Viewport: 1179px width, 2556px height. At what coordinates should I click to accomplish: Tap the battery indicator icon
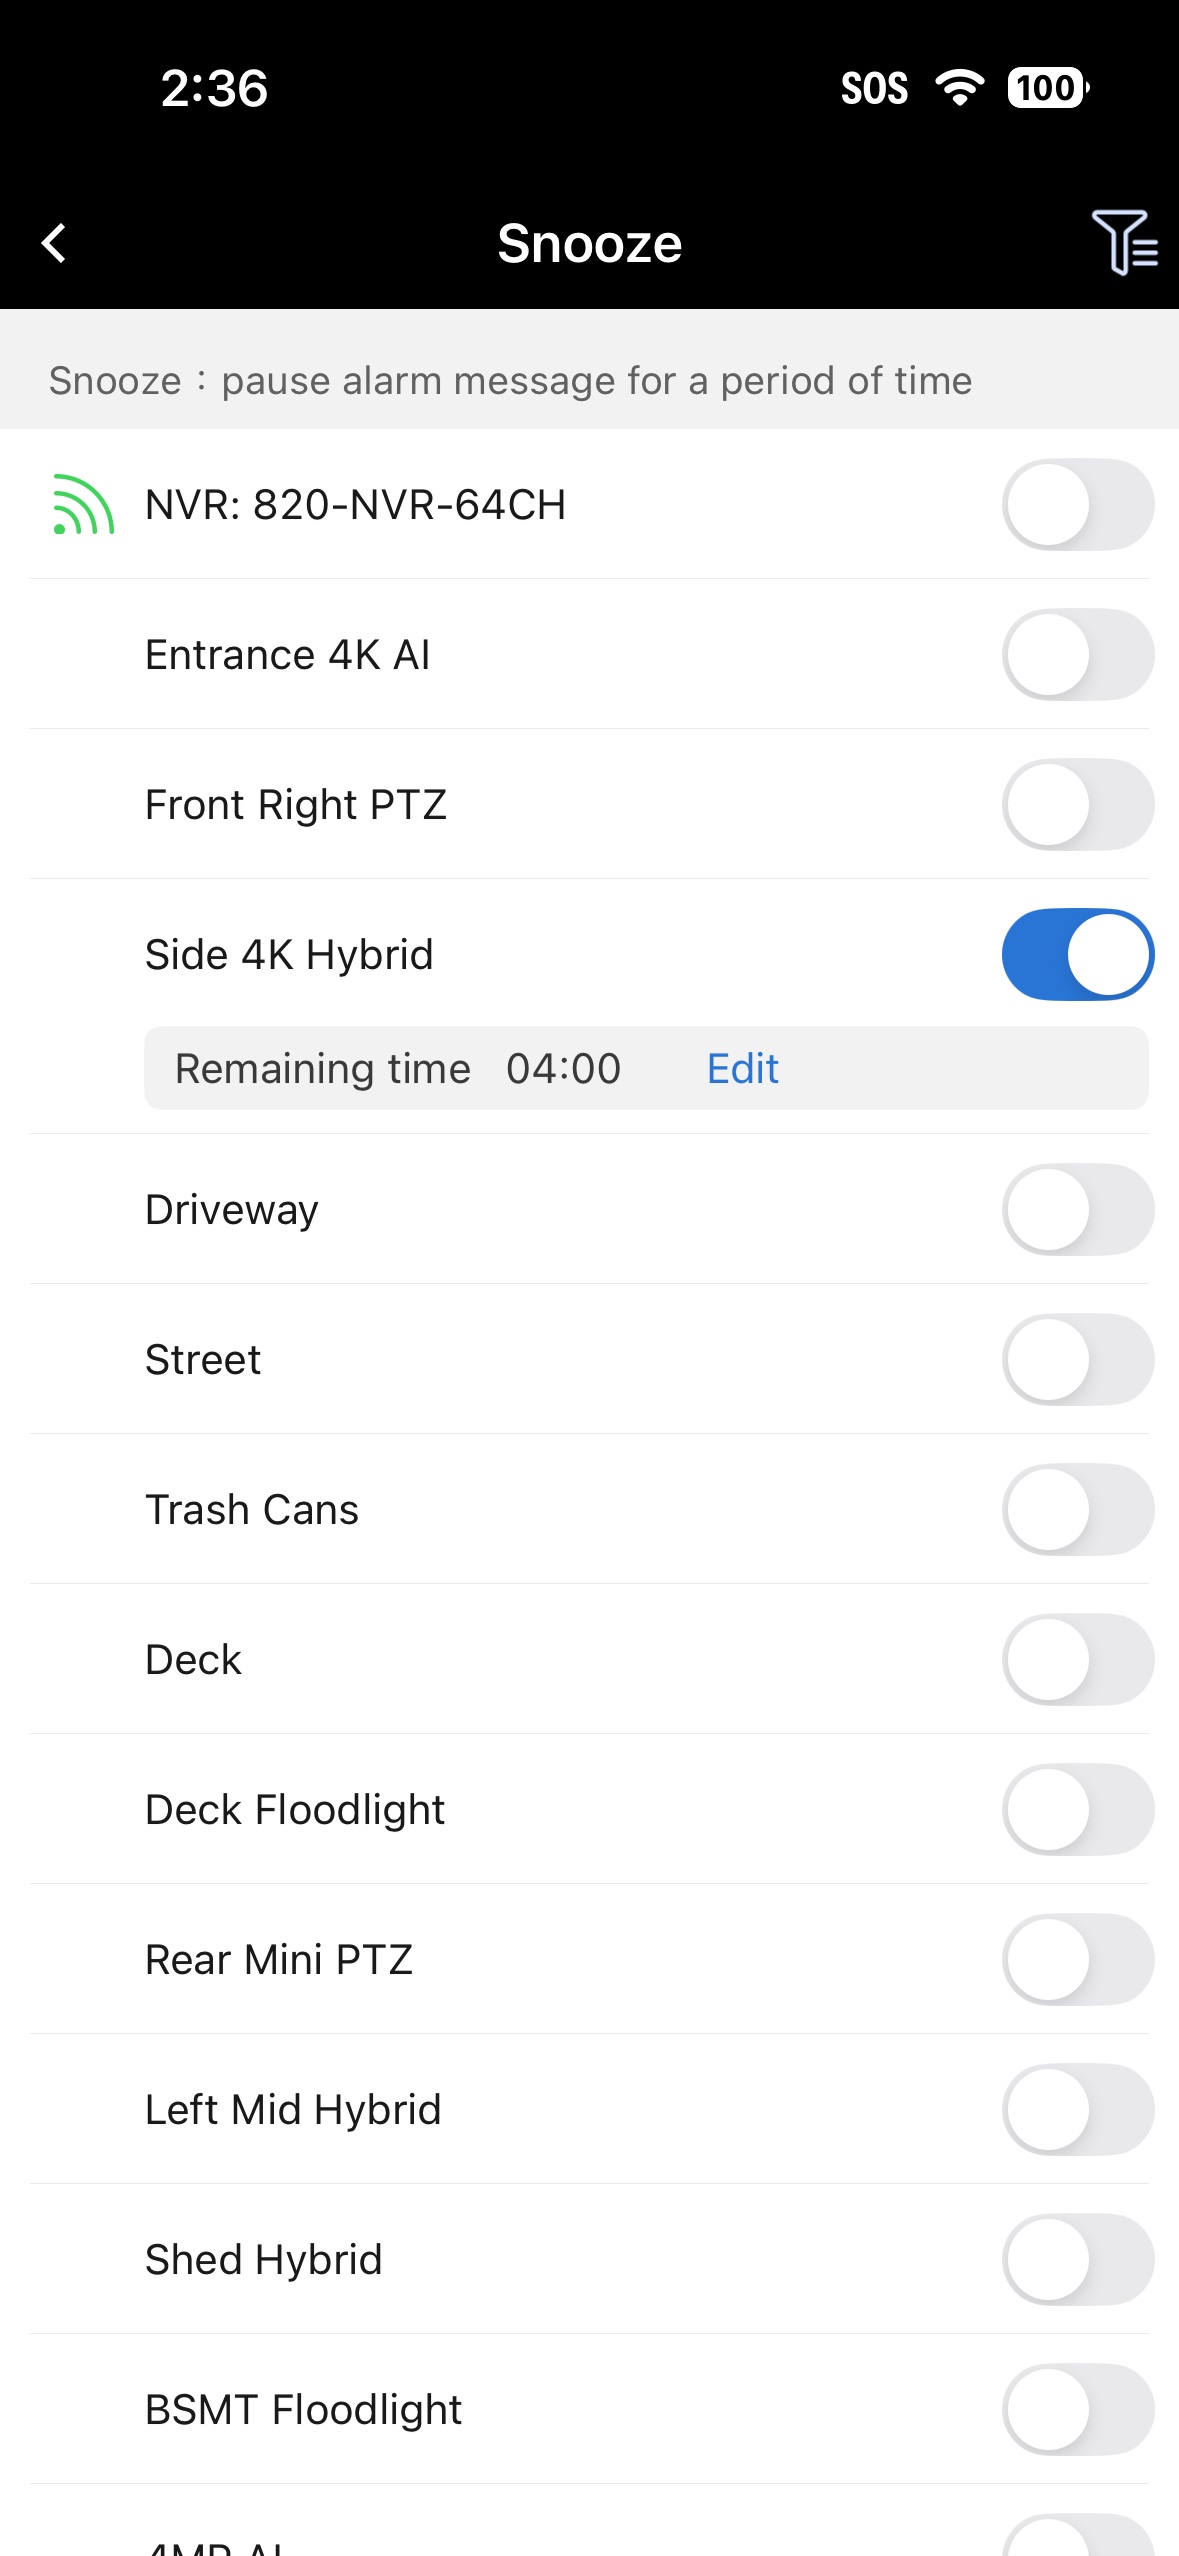pos(1048,88)
